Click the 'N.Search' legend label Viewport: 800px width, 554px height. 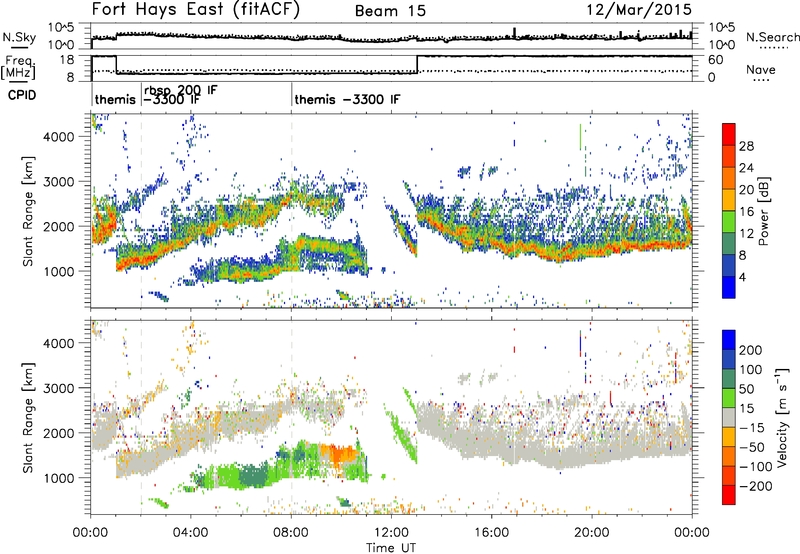(x=772, y=37)
